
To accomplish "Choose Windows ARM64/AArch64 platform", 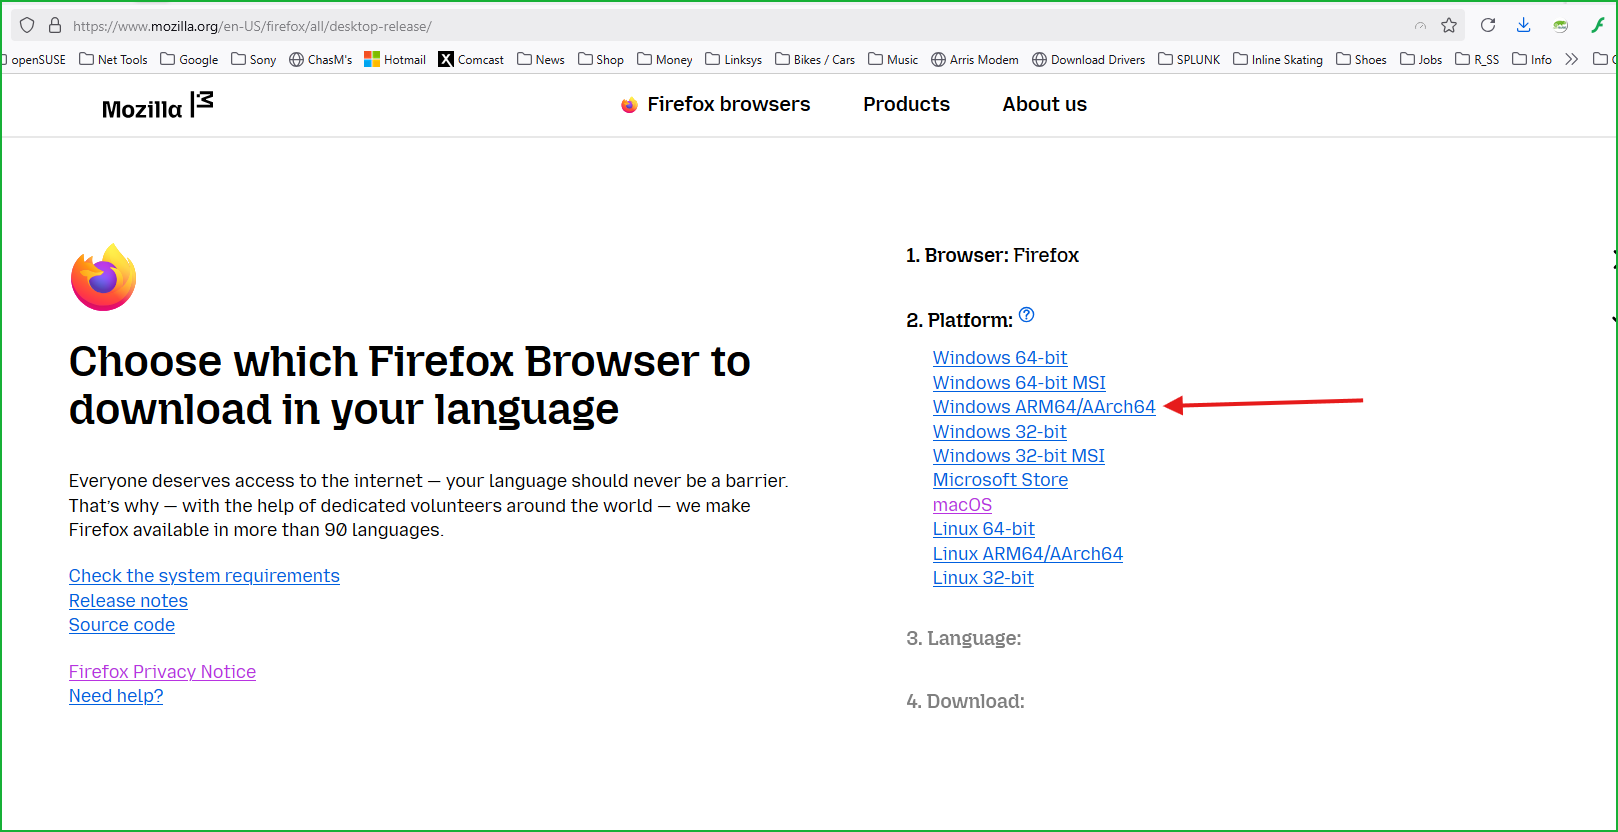I will [1044, 407].
